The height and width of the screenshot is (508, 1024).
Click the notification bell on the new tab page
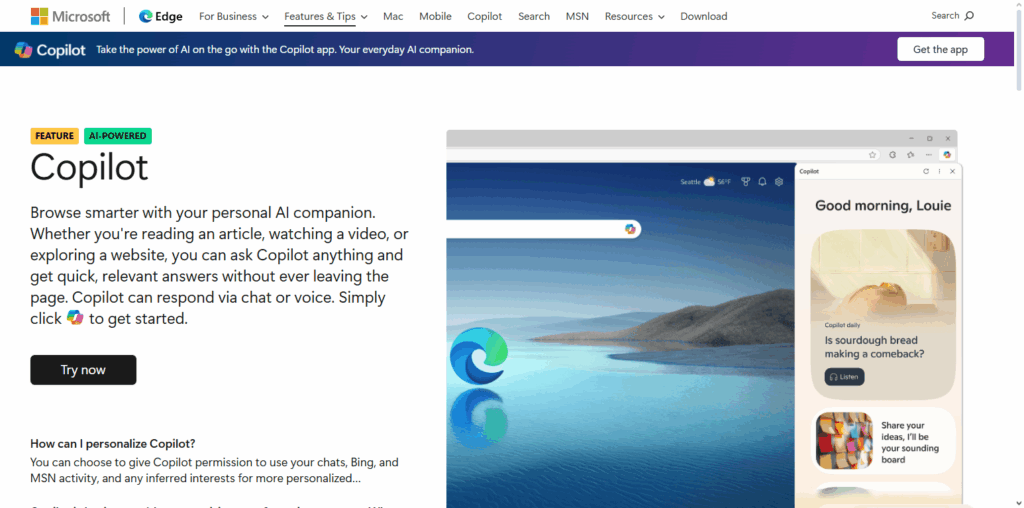coord(762,182)
